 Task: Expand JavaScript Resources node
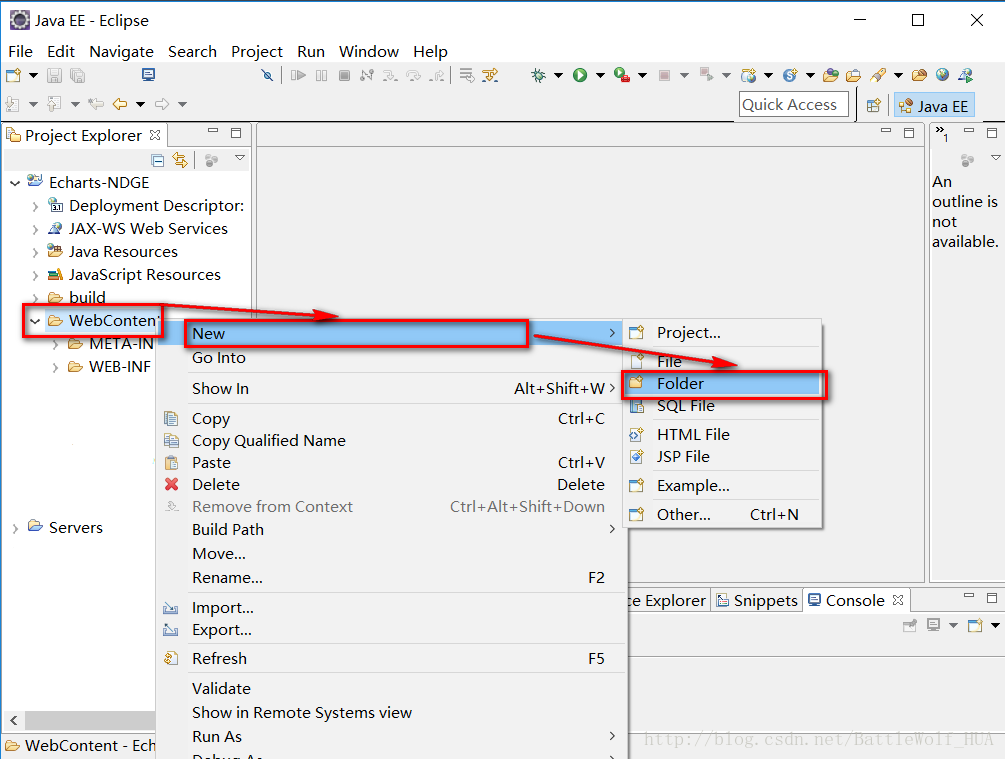[35, 276]
